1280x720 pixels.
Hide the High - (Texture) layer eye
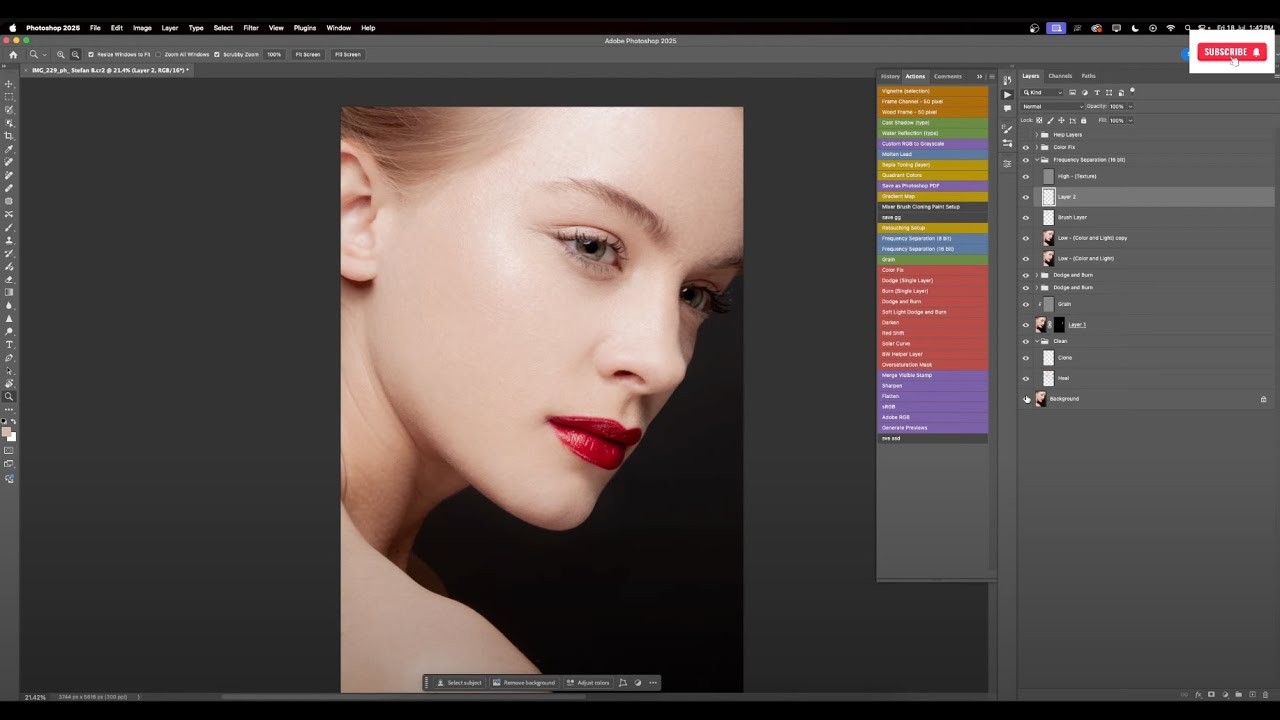tap(1025, 176)
